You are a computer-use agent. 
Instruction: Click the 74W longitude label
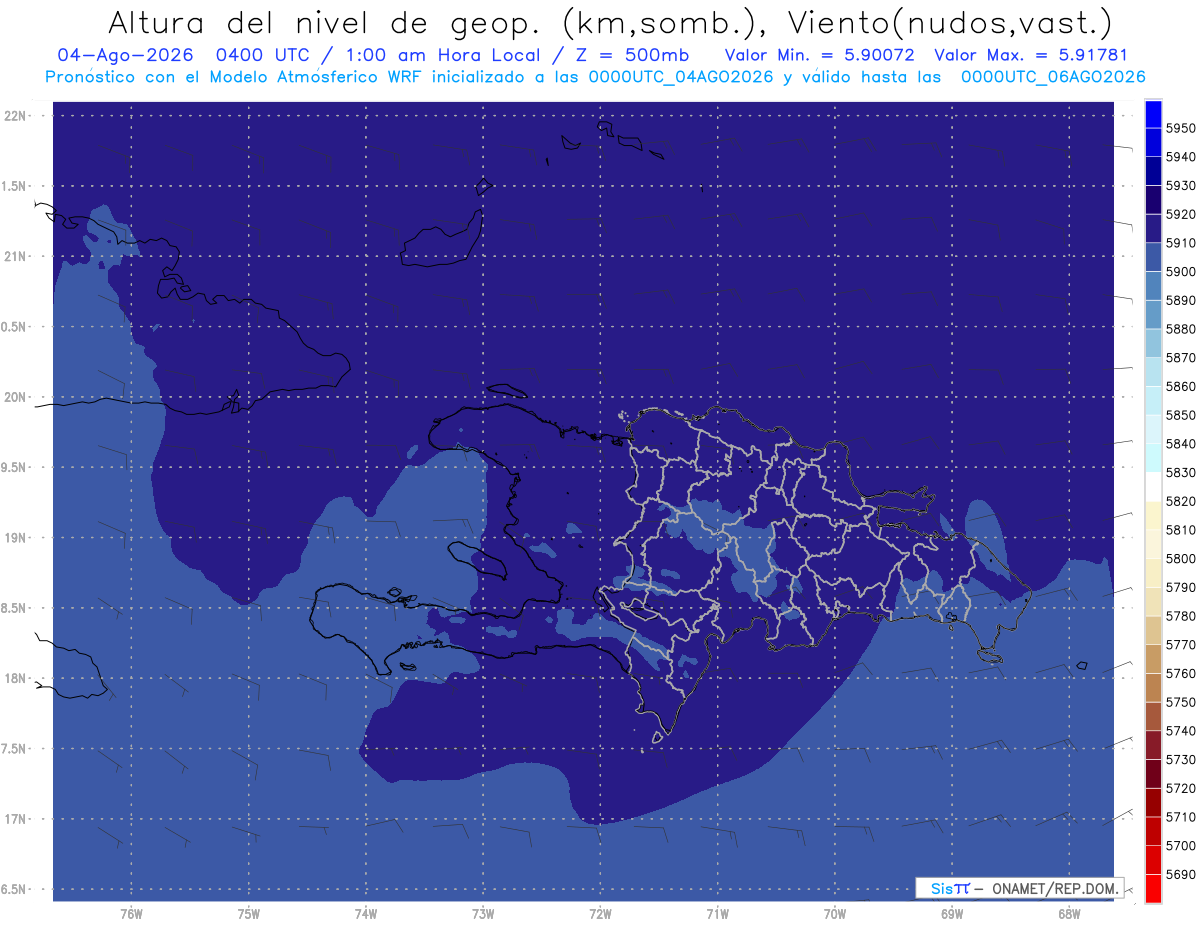tap(365, 914)
